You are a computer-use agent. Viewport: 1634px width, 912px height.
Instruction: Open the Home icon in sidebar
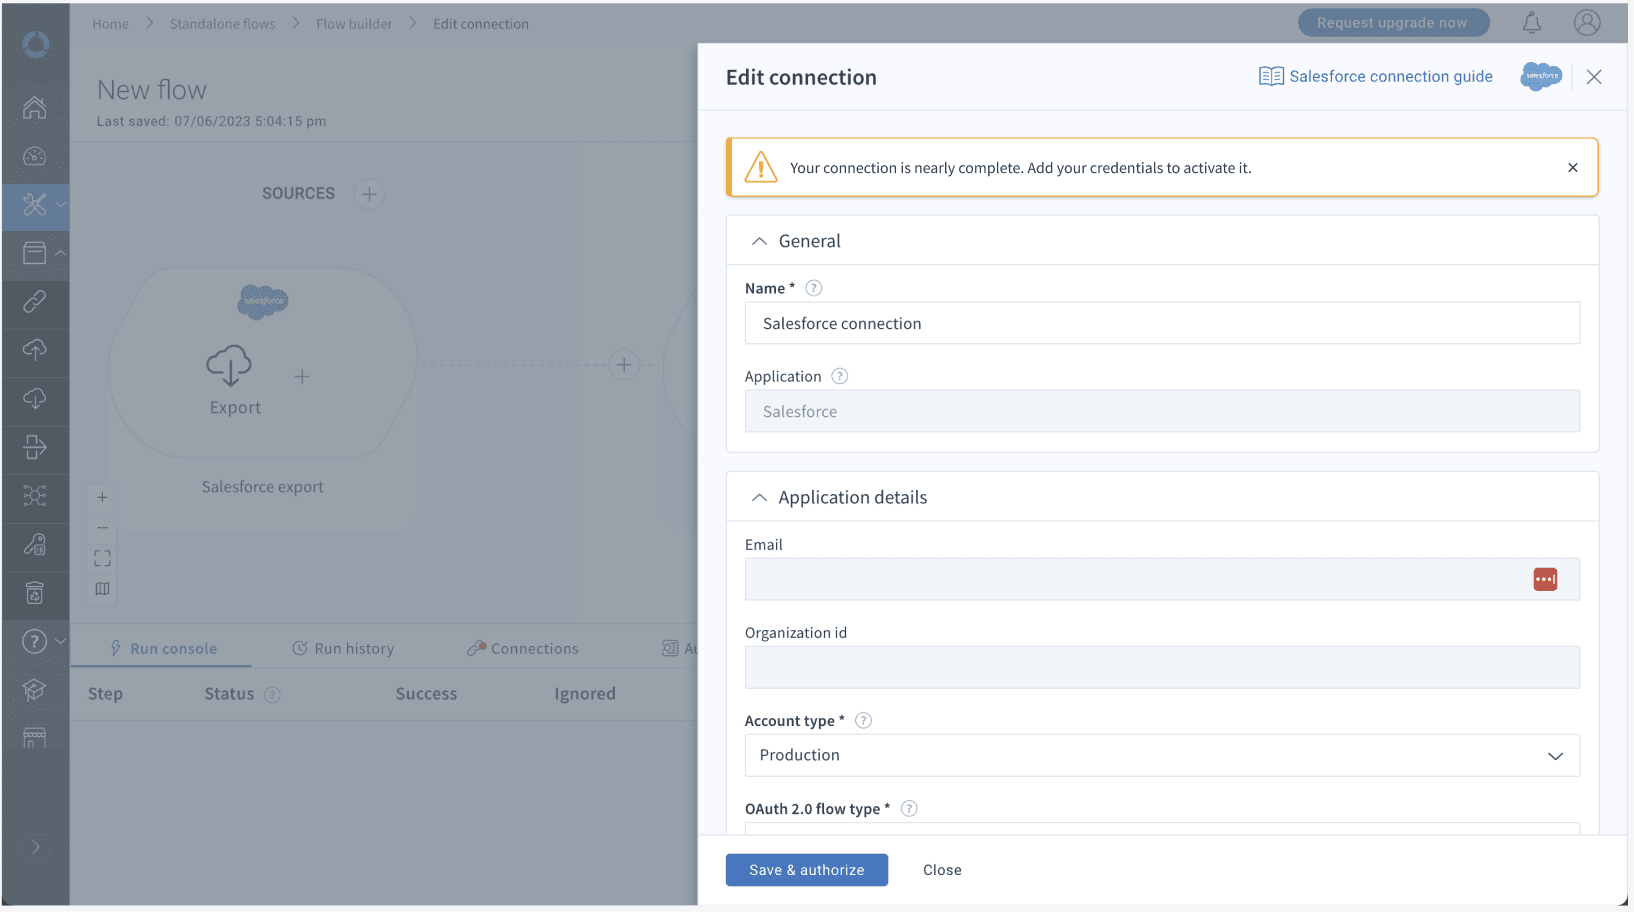click(x=35, y=107)
